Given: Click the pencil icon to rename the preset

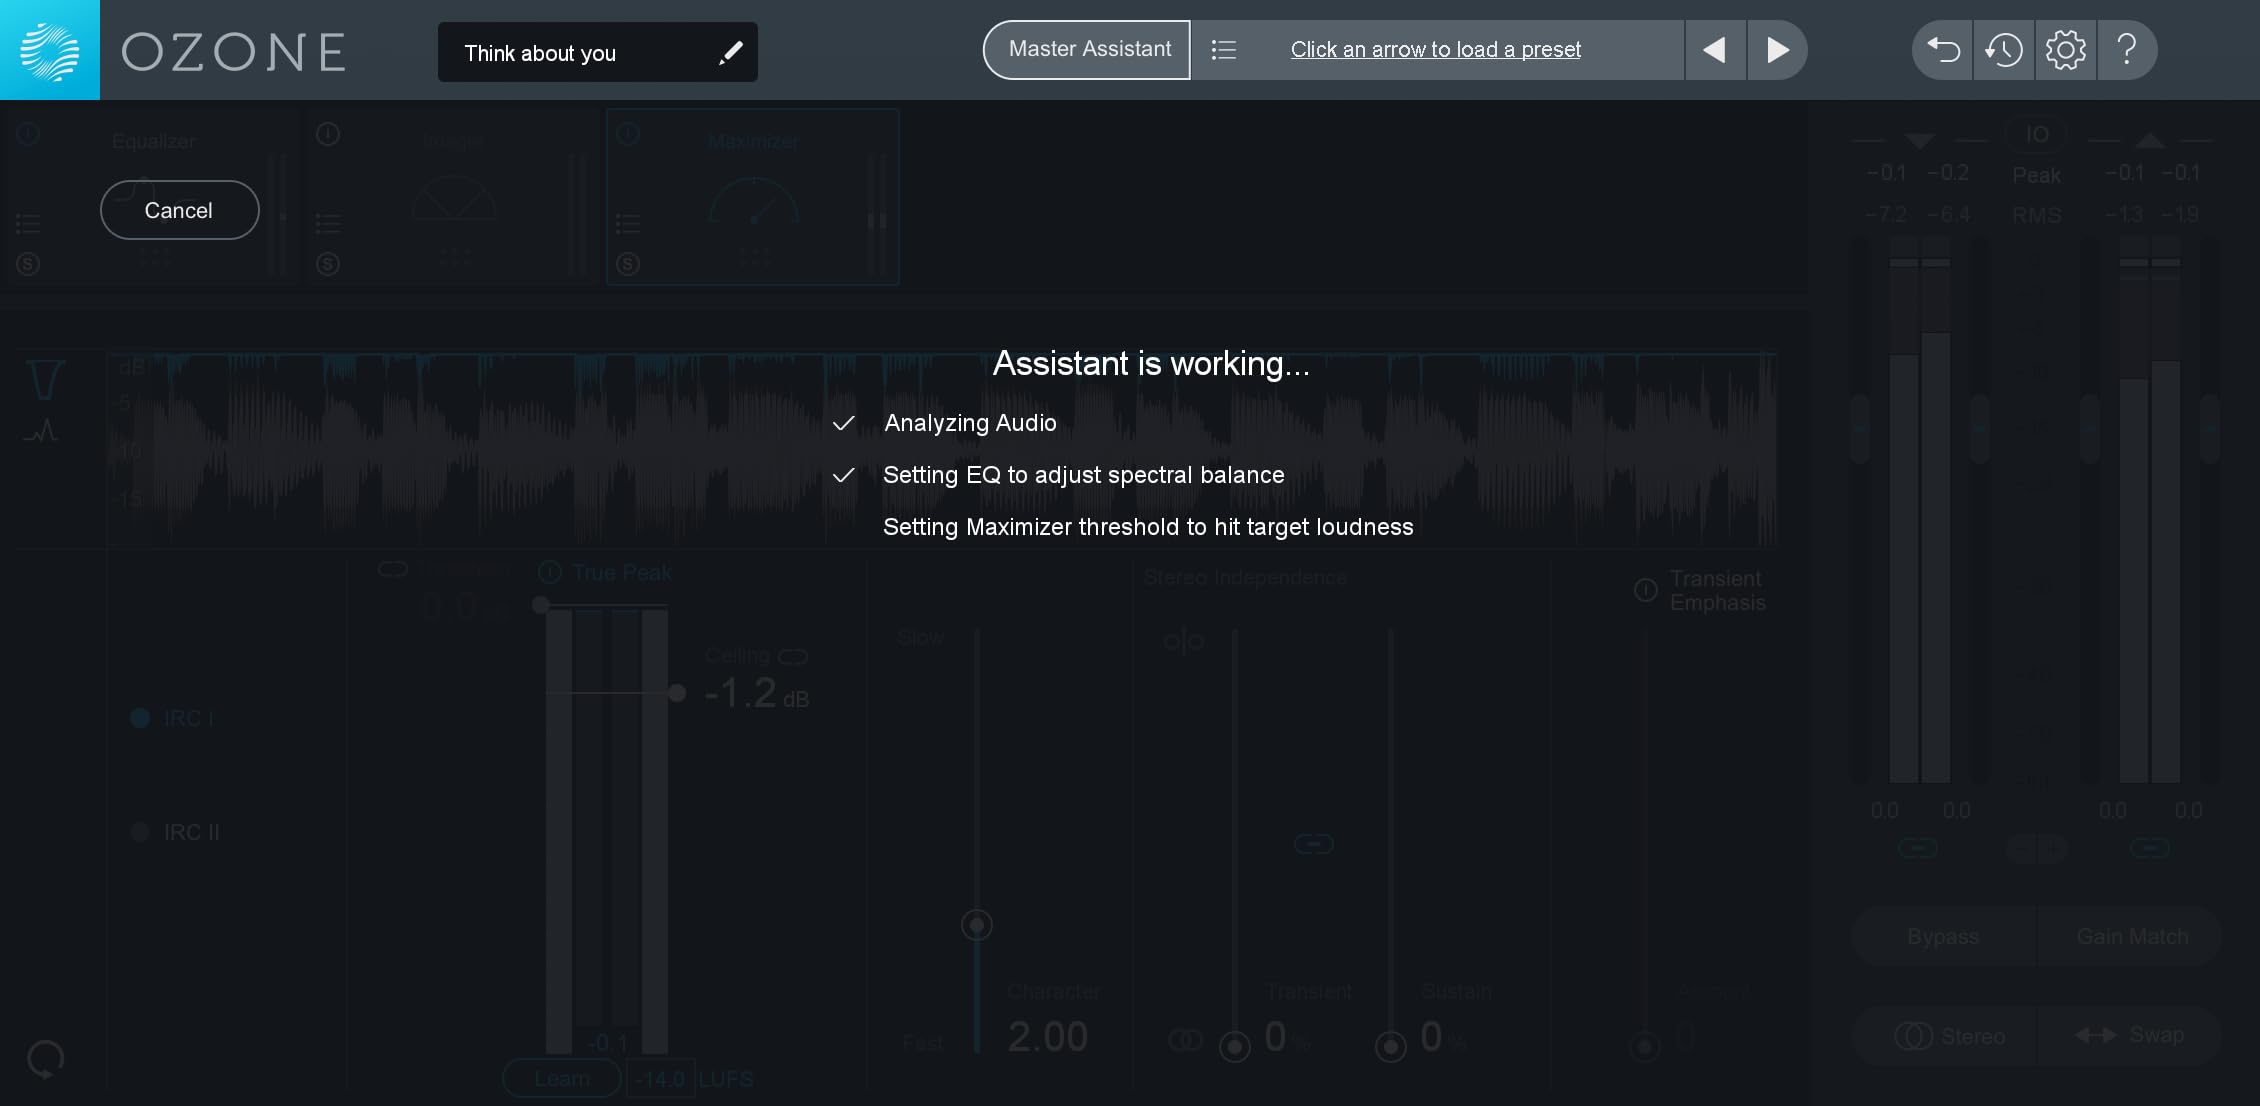Looking at the screenshot, I should pyautogui.click(x=731, y=52).
